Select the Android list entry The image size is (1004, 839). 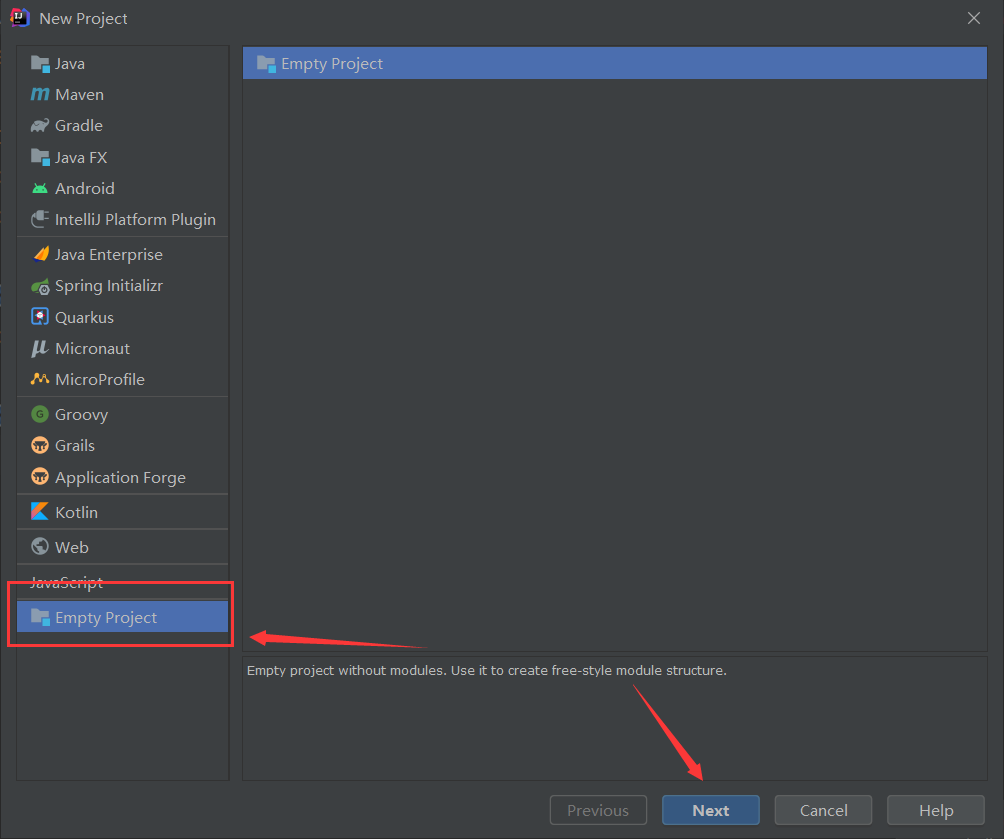point(122,188)
